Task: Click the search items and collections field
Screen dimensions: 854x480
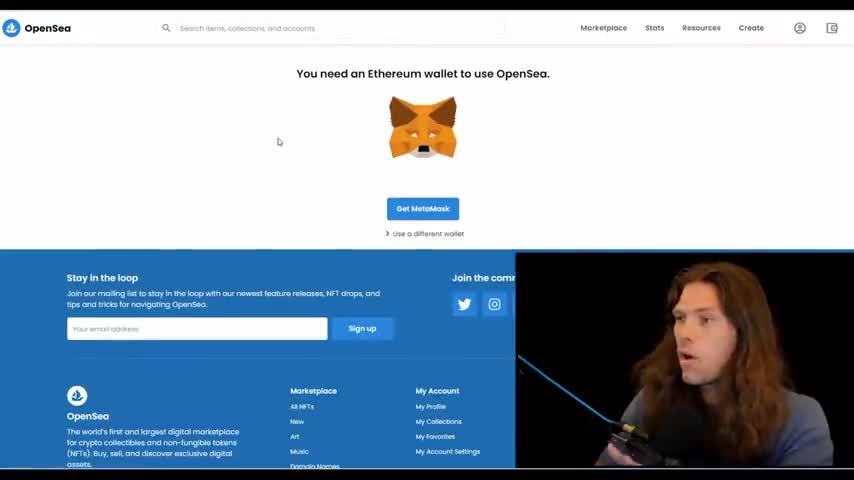Action: pos(340,28)
